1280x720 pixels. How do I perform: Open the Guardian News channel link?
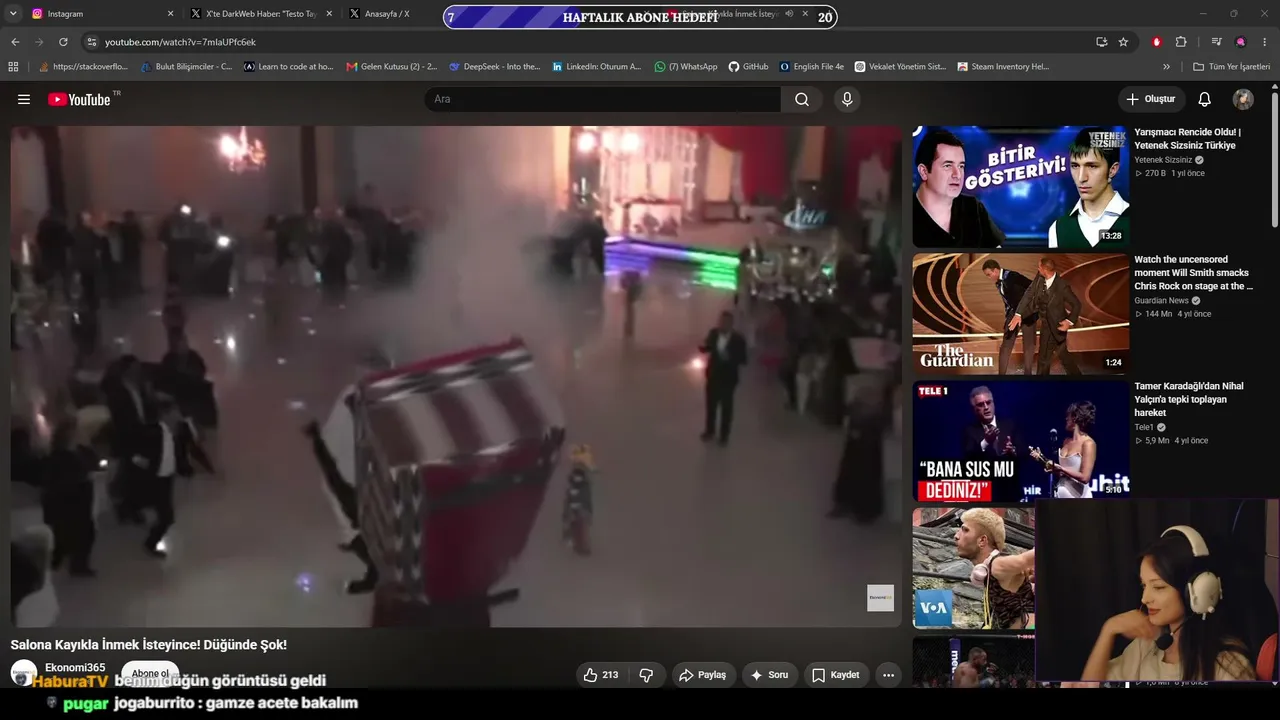1162,300
